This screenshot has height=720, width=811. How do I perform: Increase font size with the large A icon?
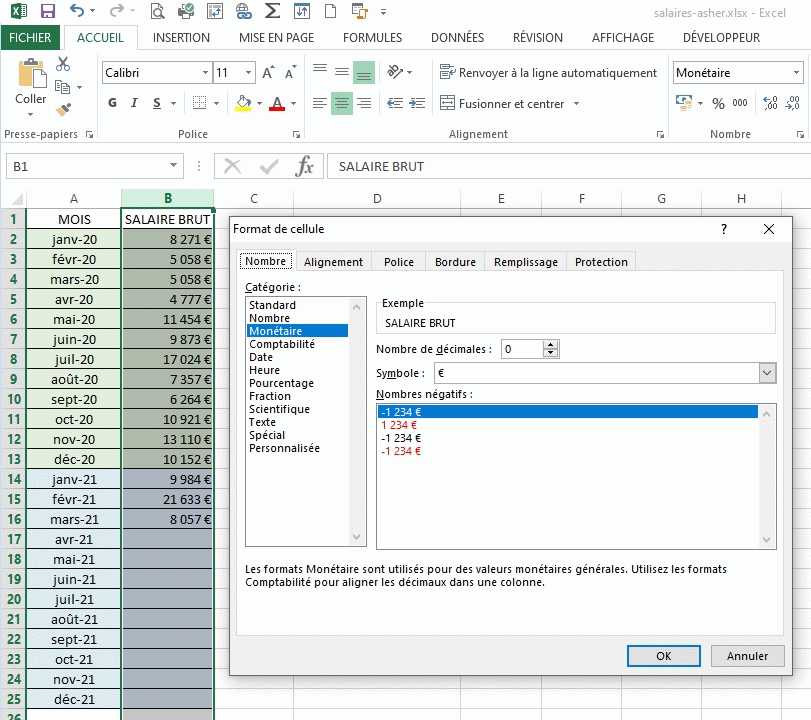tap(268, 73)
